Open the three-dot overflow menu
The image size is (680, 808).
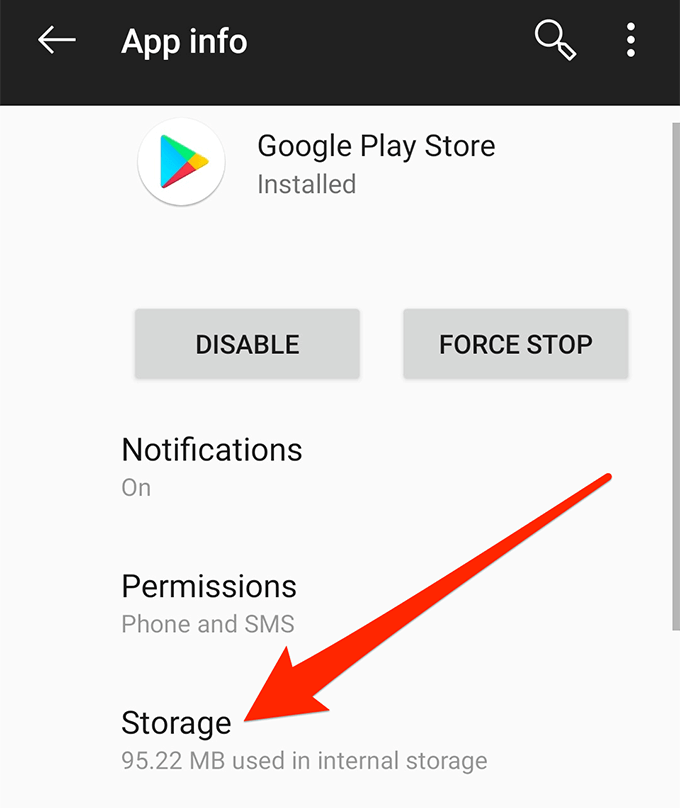(x=631, y=40)
